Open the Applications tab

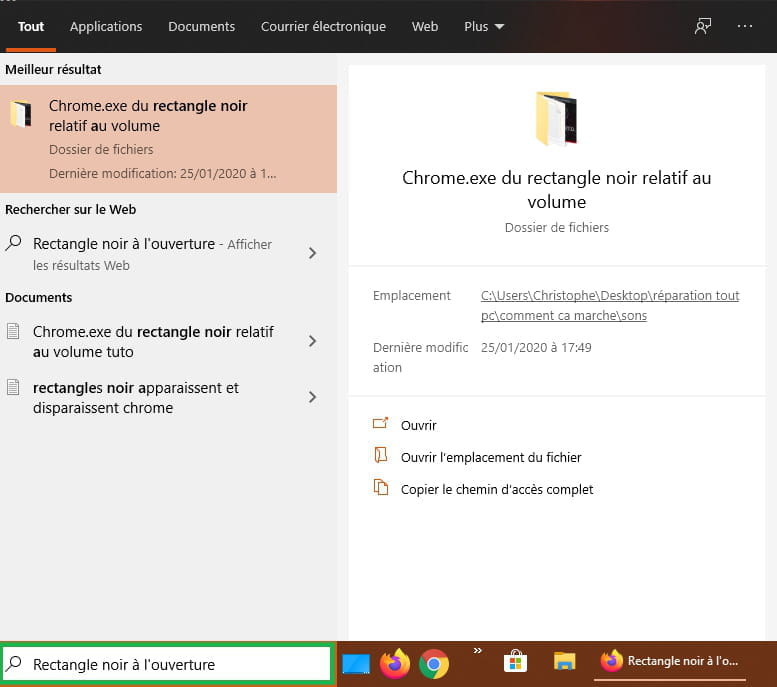(106, 27)
